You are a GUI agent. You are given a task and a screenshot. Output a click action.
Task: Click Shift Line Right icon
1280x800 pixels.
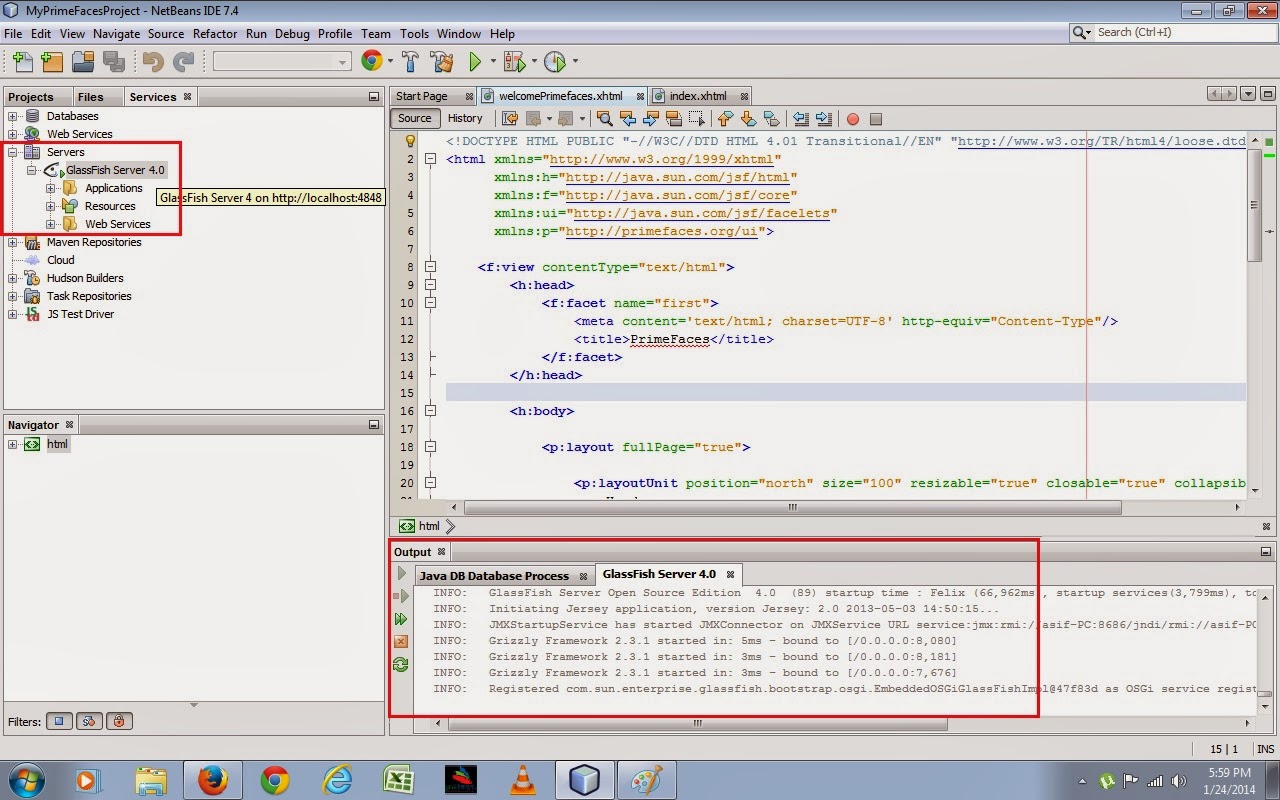click(x=823, y=118)
